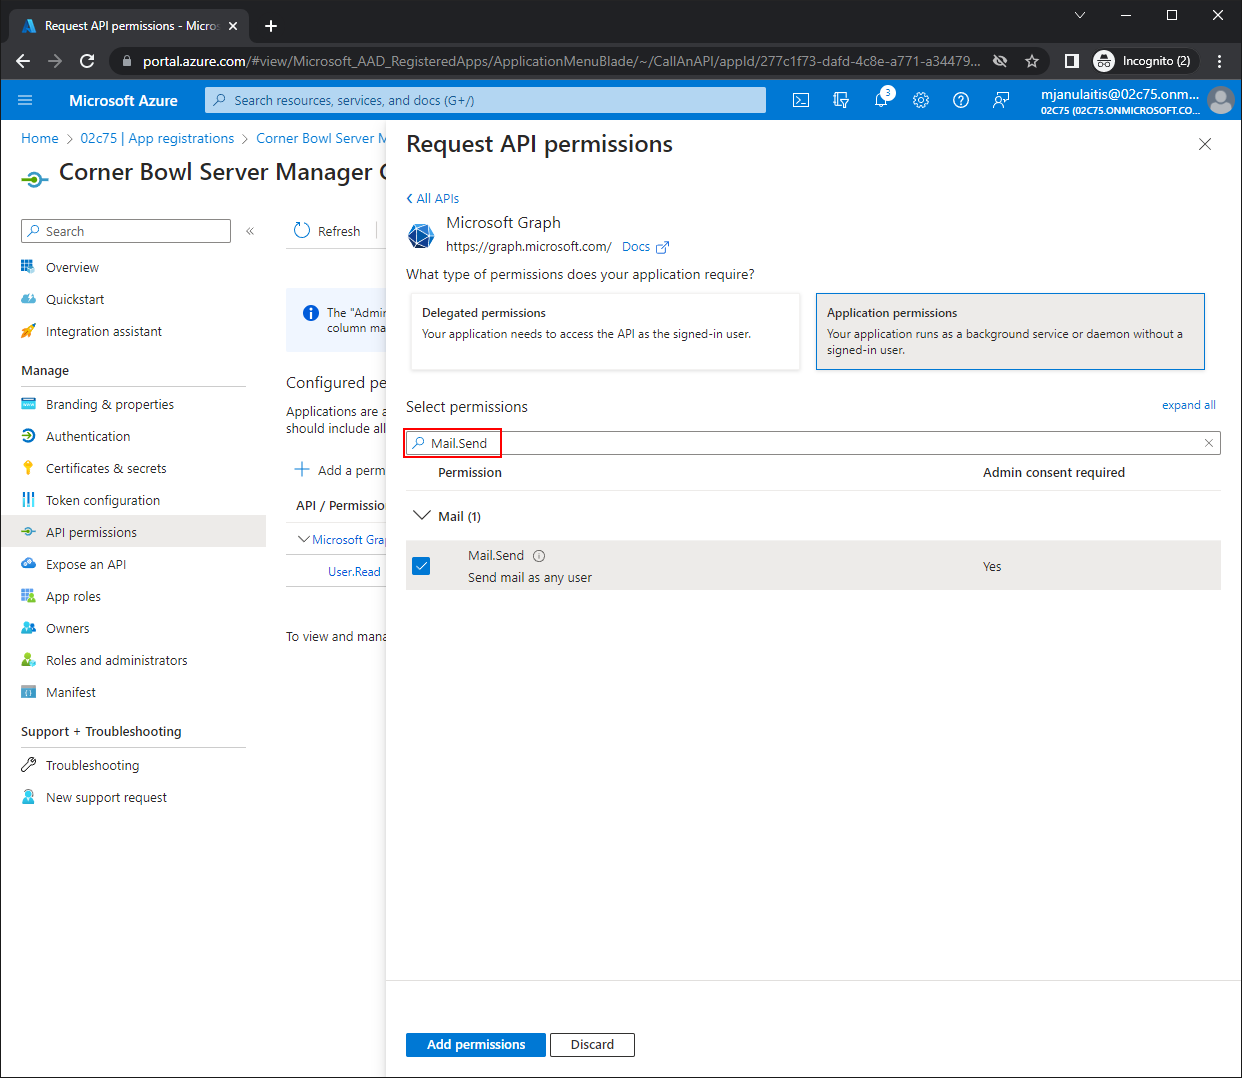Click expand all permissions link
The width and height of the screenshot is (1242, 1078).
(1188, 405)
